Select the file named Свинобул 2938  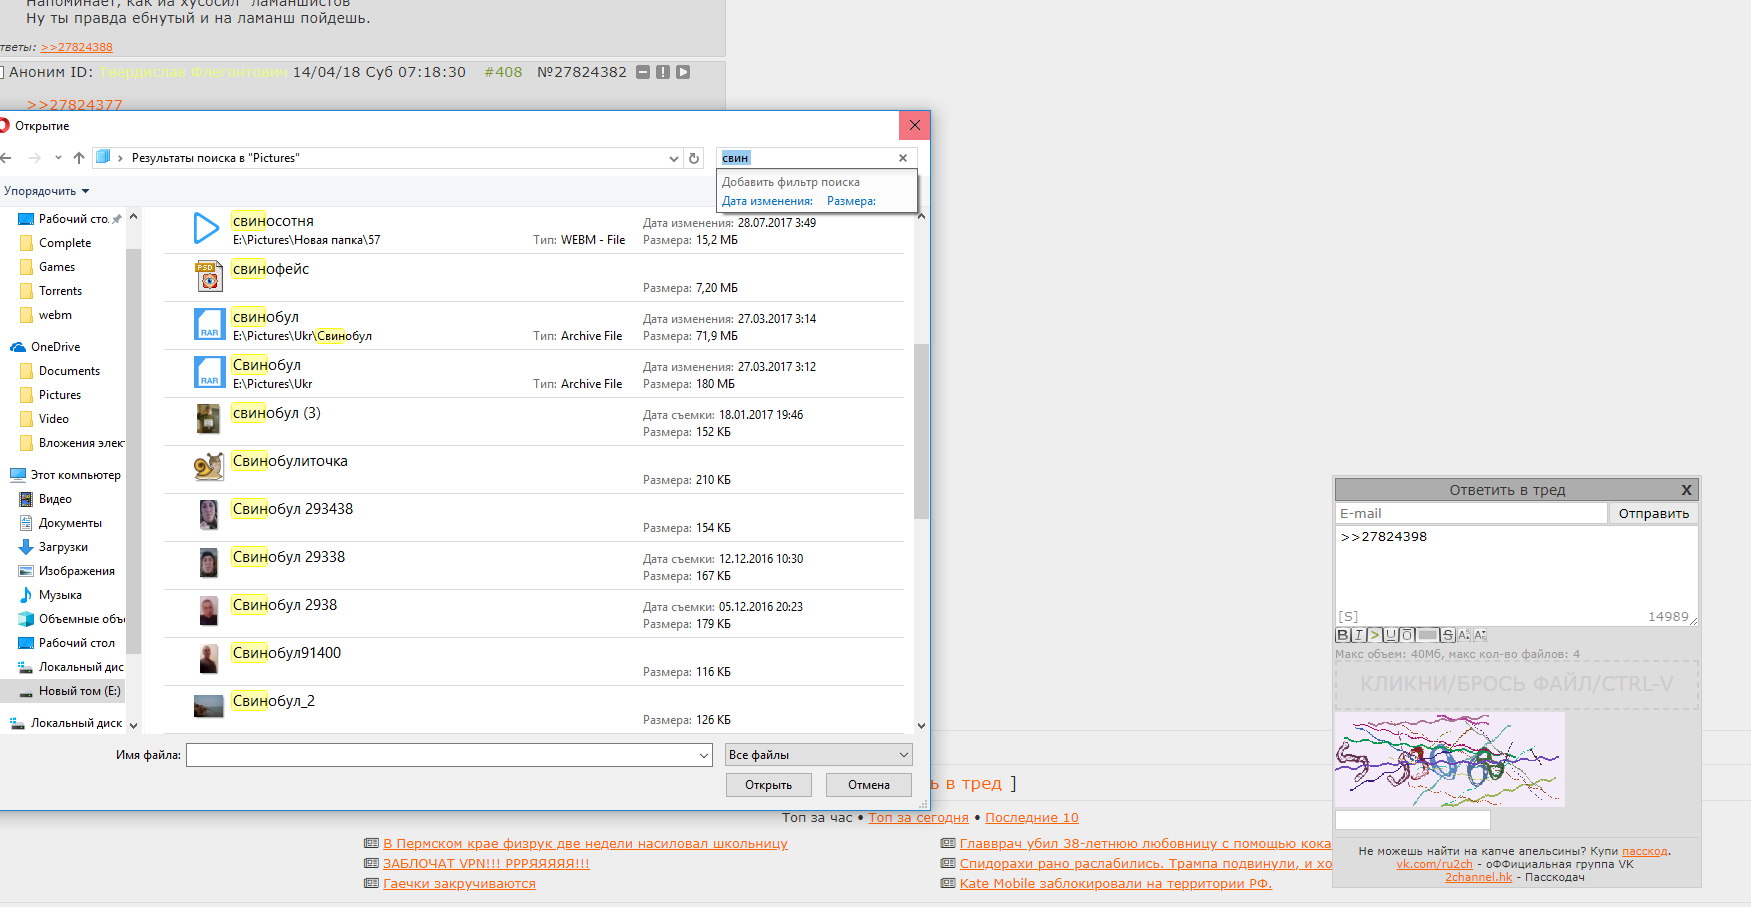pos(285,605)
